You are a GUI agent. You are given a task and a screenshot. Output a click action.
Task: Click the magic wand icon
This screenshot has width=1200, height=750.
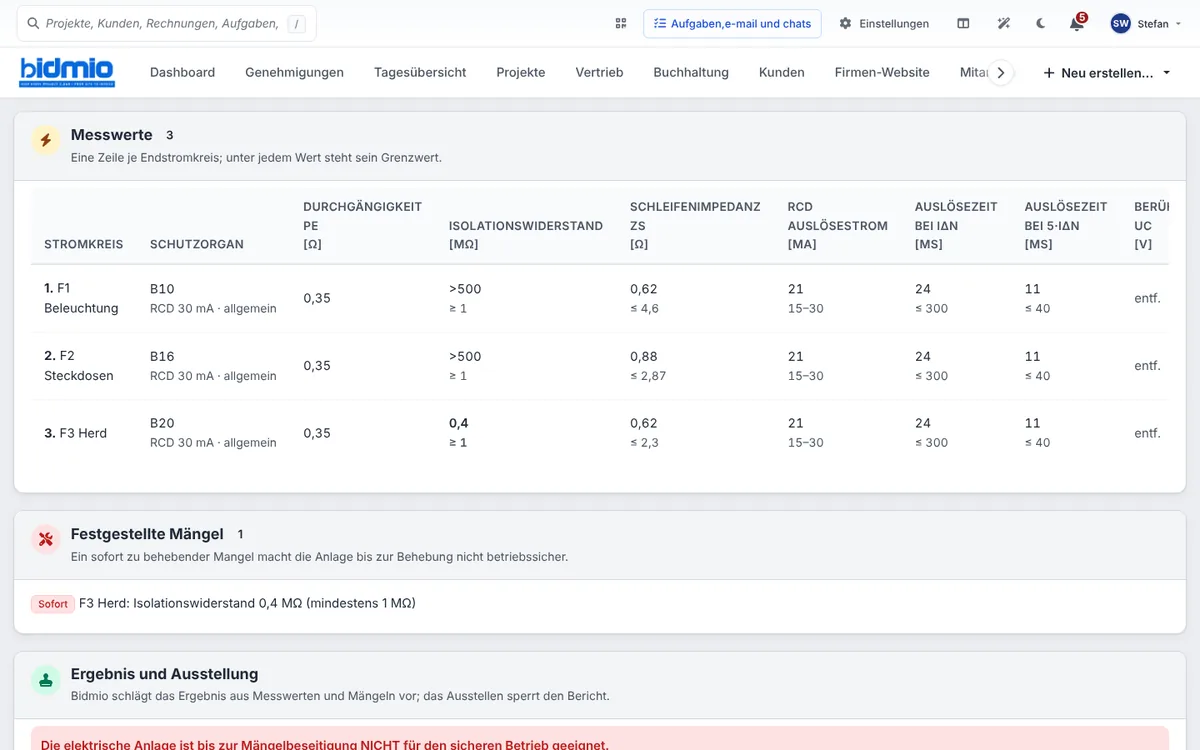point(1004,23)
